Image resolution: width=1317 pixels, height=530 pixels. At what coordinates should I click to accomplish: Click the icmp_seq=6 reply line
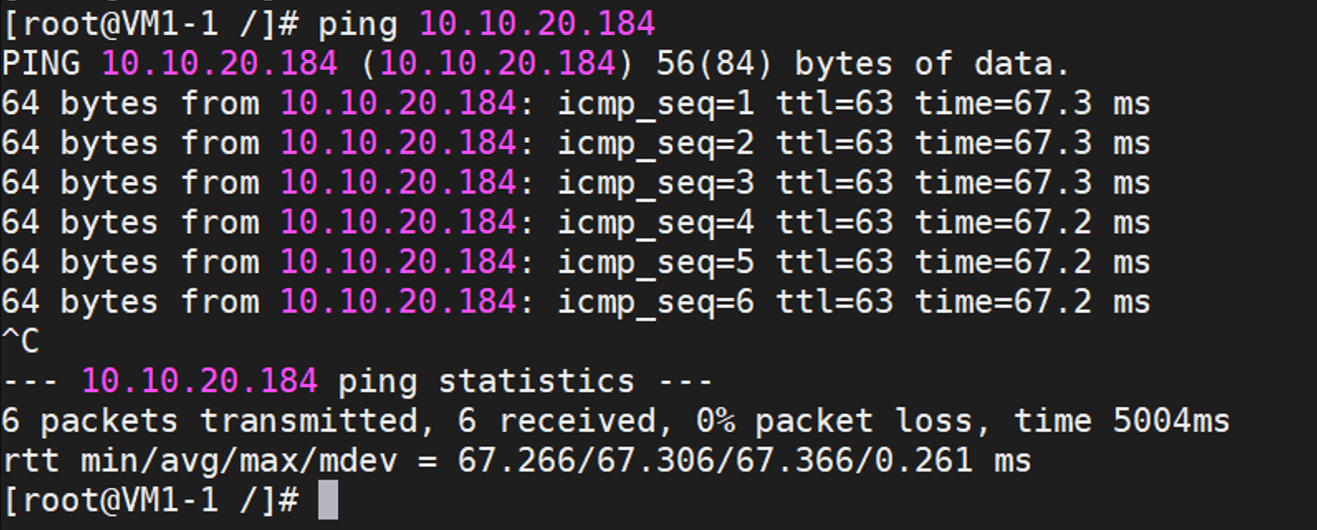click(x=576, y=301)
